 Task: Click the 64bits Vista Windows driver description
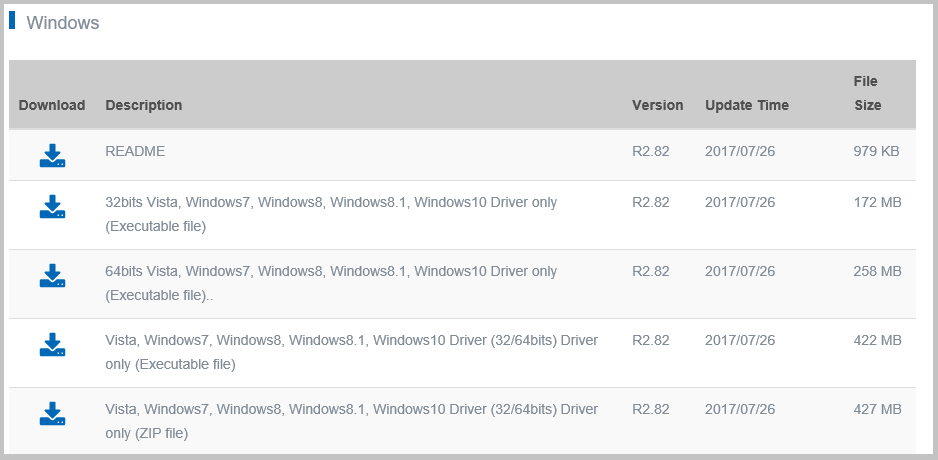coord(331,284)
